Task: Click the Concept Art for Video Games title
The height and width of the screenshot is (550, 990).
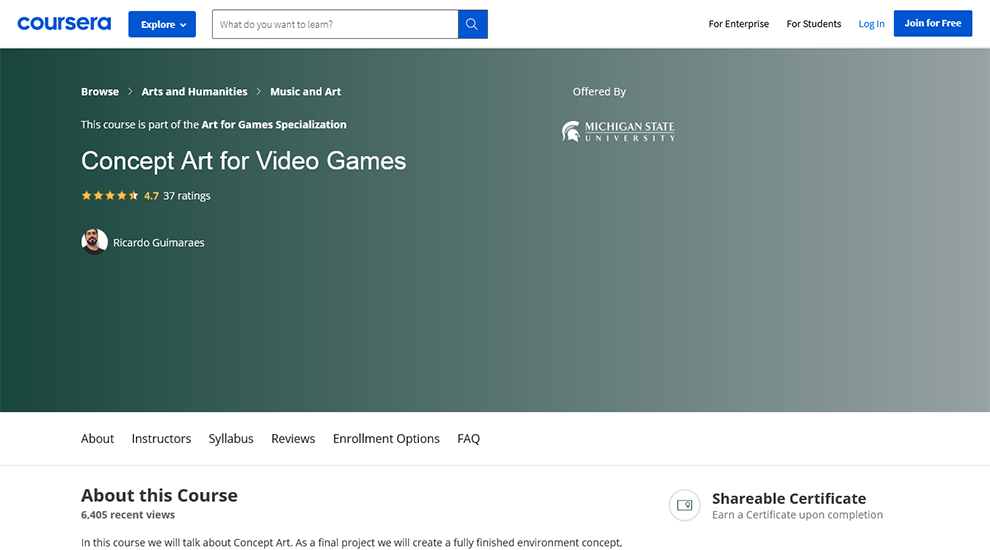Action: [x=244, y=161]
